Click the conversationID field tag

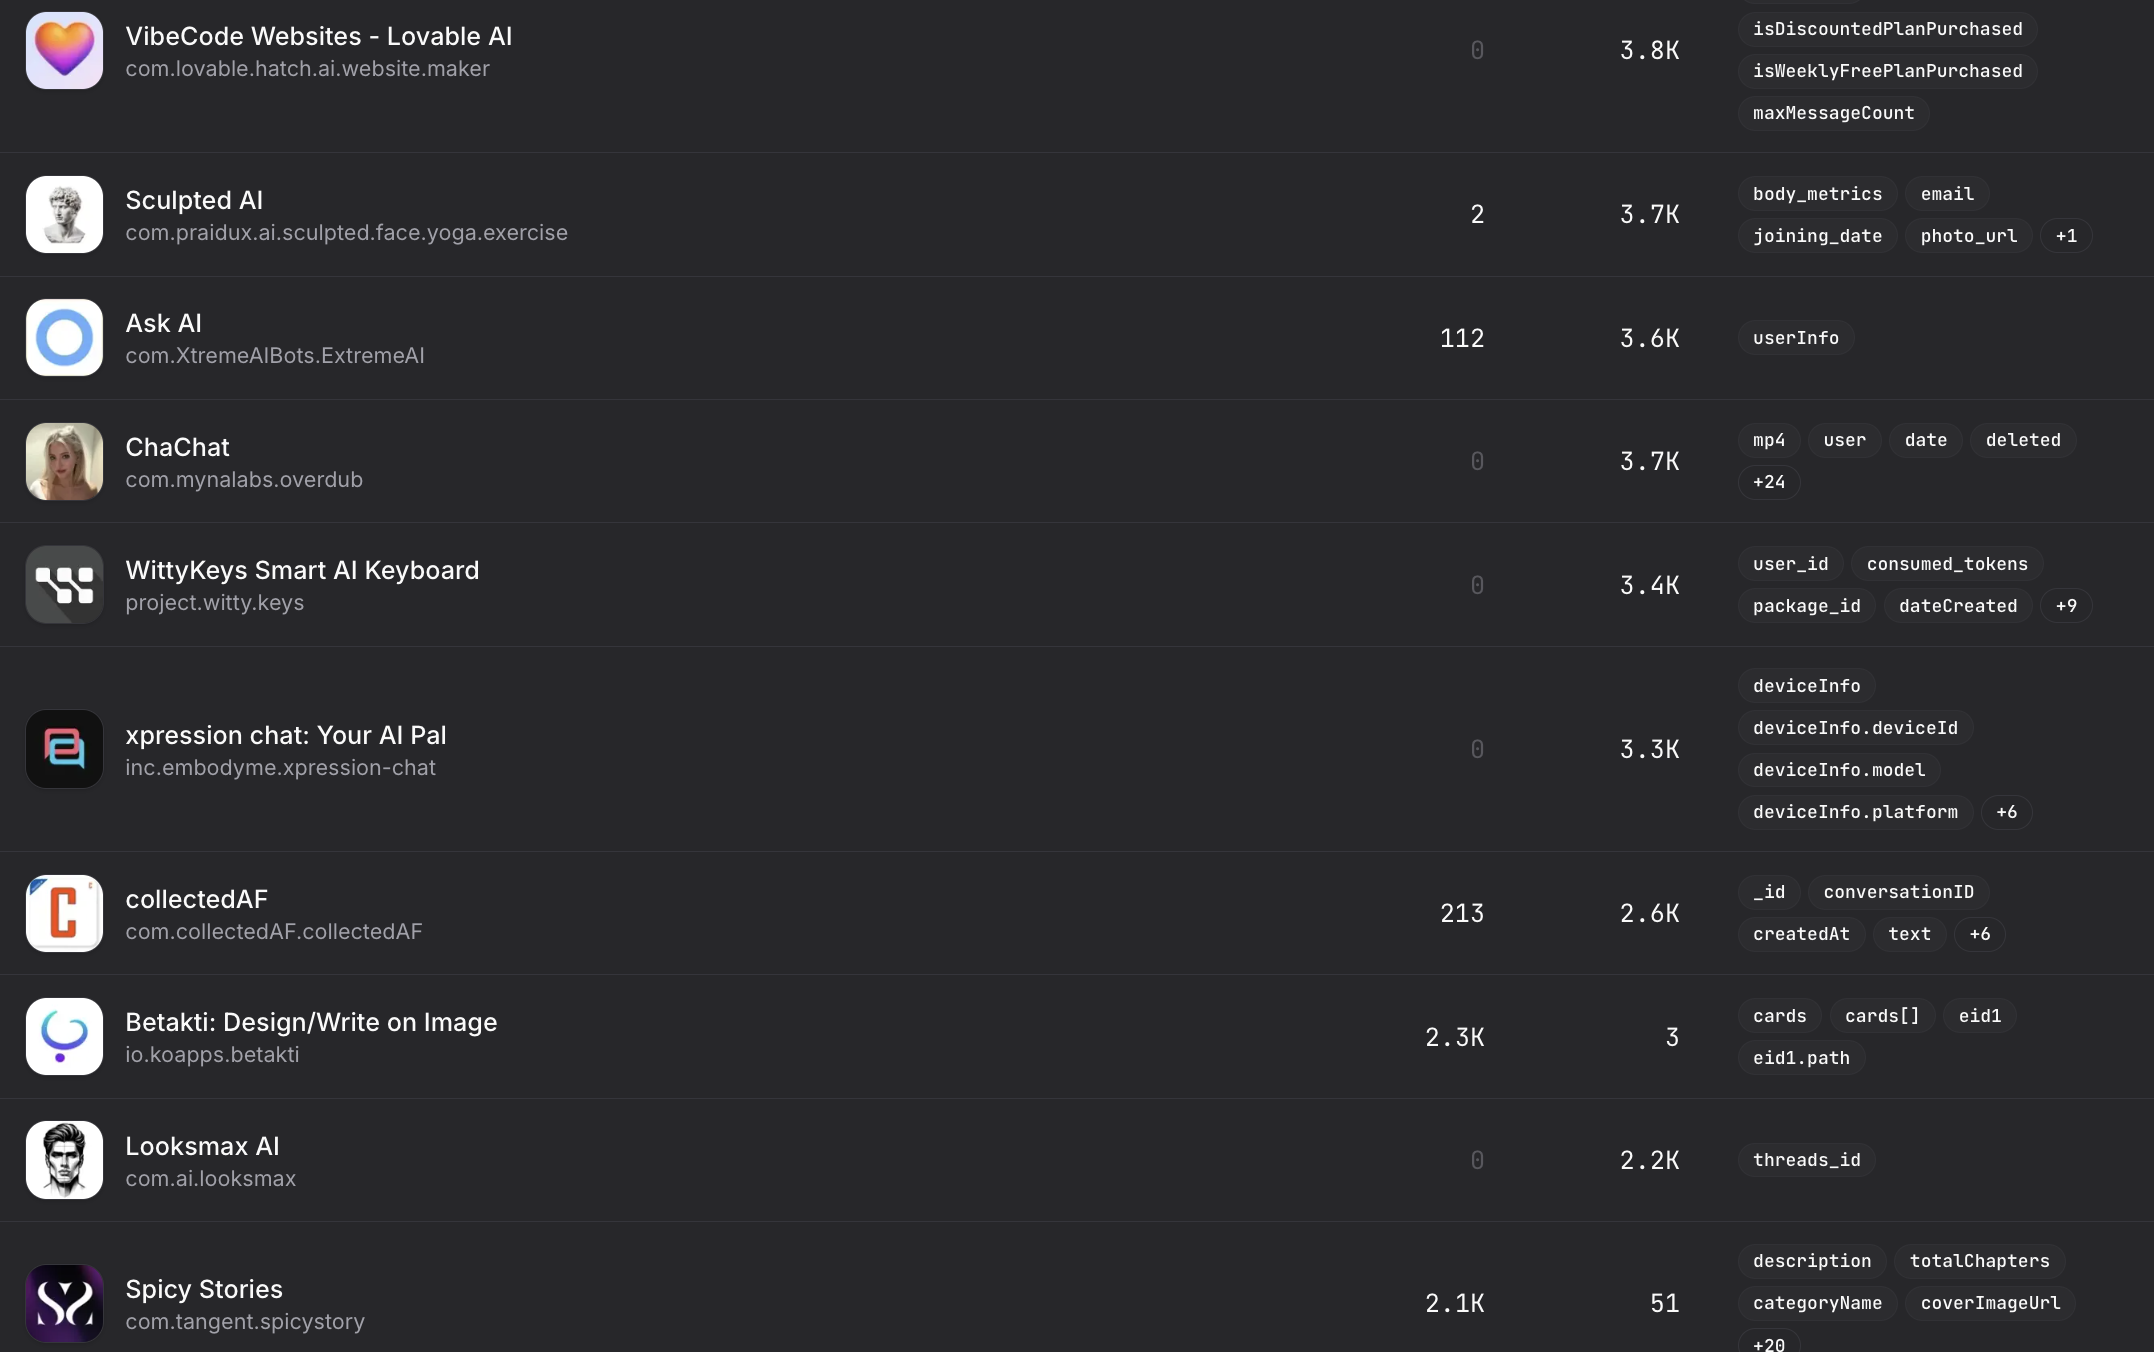(x=1898, y=892)
